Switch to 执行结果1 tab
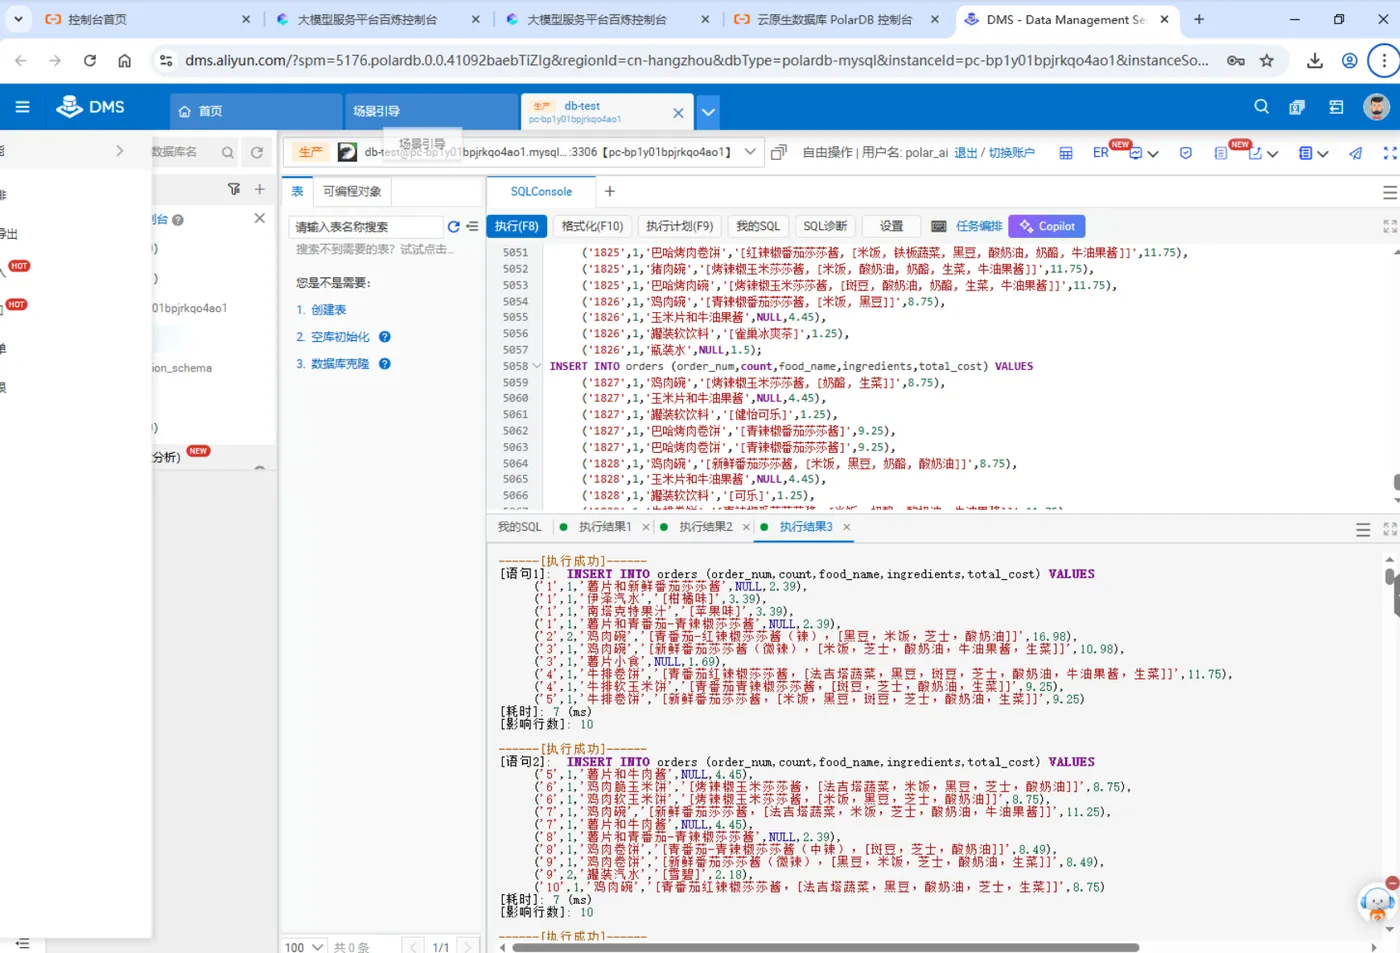 [x=604, y=527]
